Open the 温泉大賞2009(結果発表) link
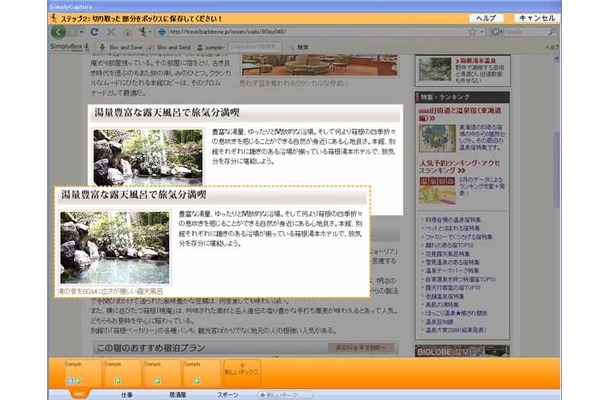This screenshot has width=610, height=400. [456, 330]
